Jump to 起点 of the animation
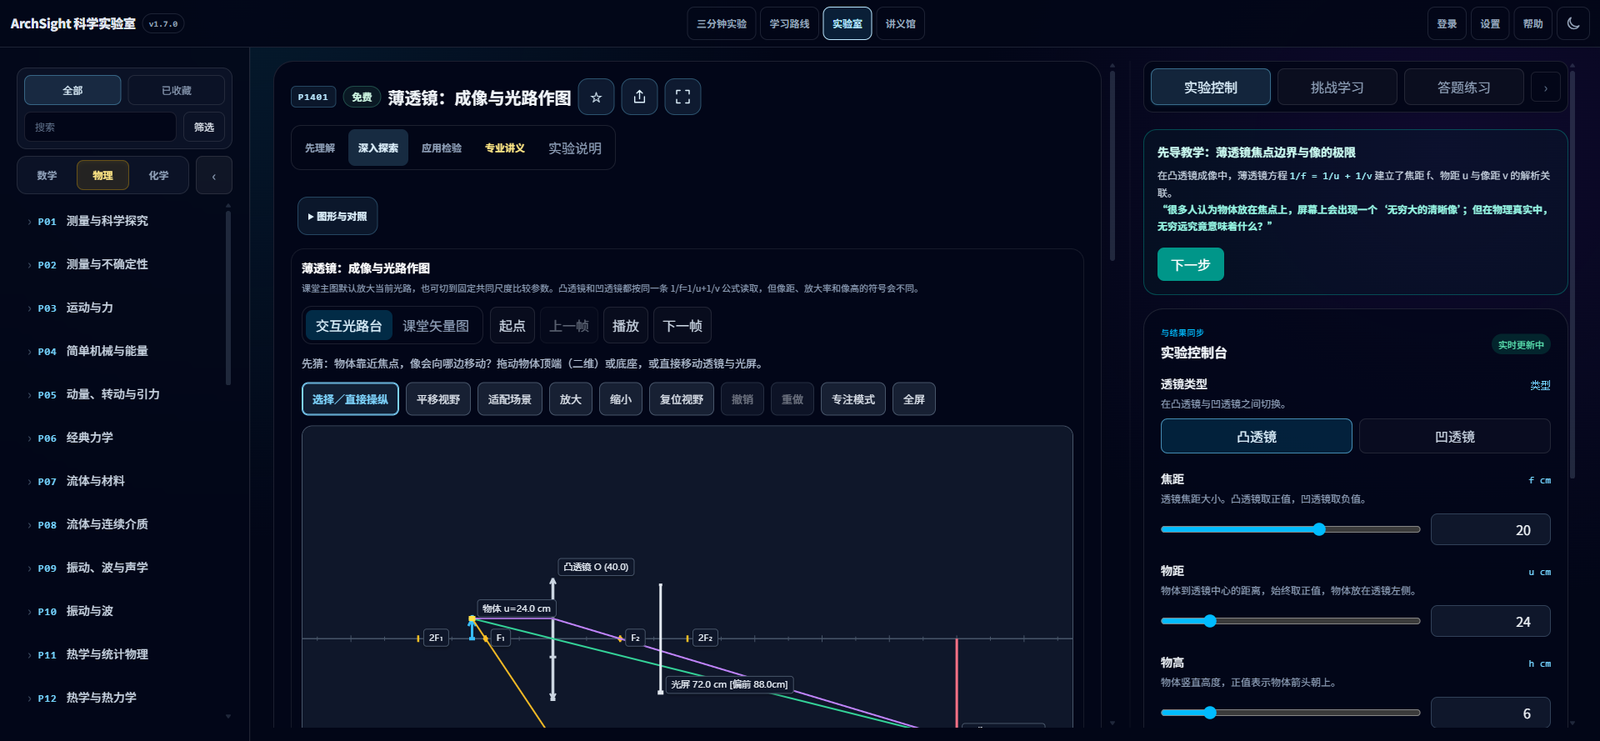Image resolution: width=1600 pixels, height=741 pixels. click(512, 326)
